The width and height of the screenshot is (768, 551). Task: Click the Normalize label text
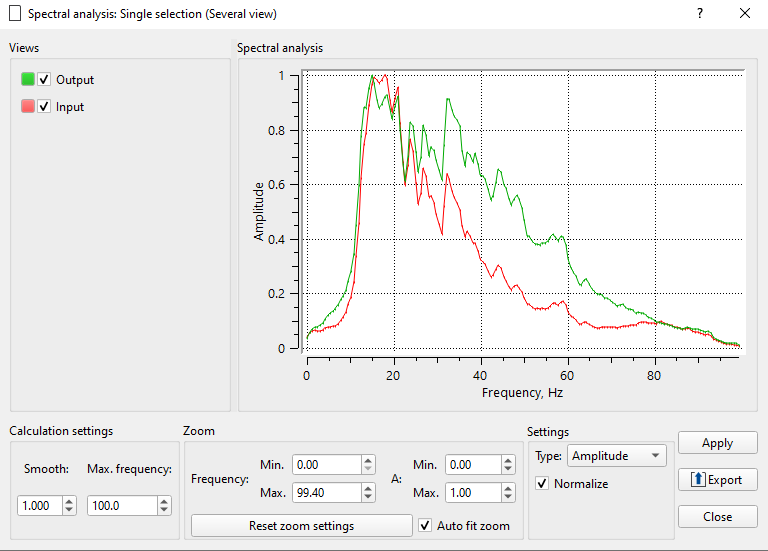tap(581, 484)
